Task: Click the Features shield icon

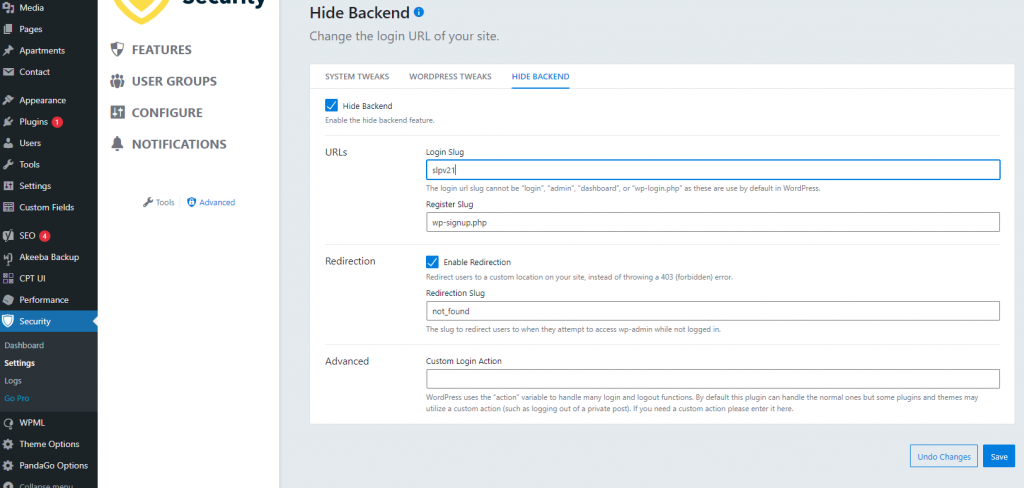Action: point(117,50)
